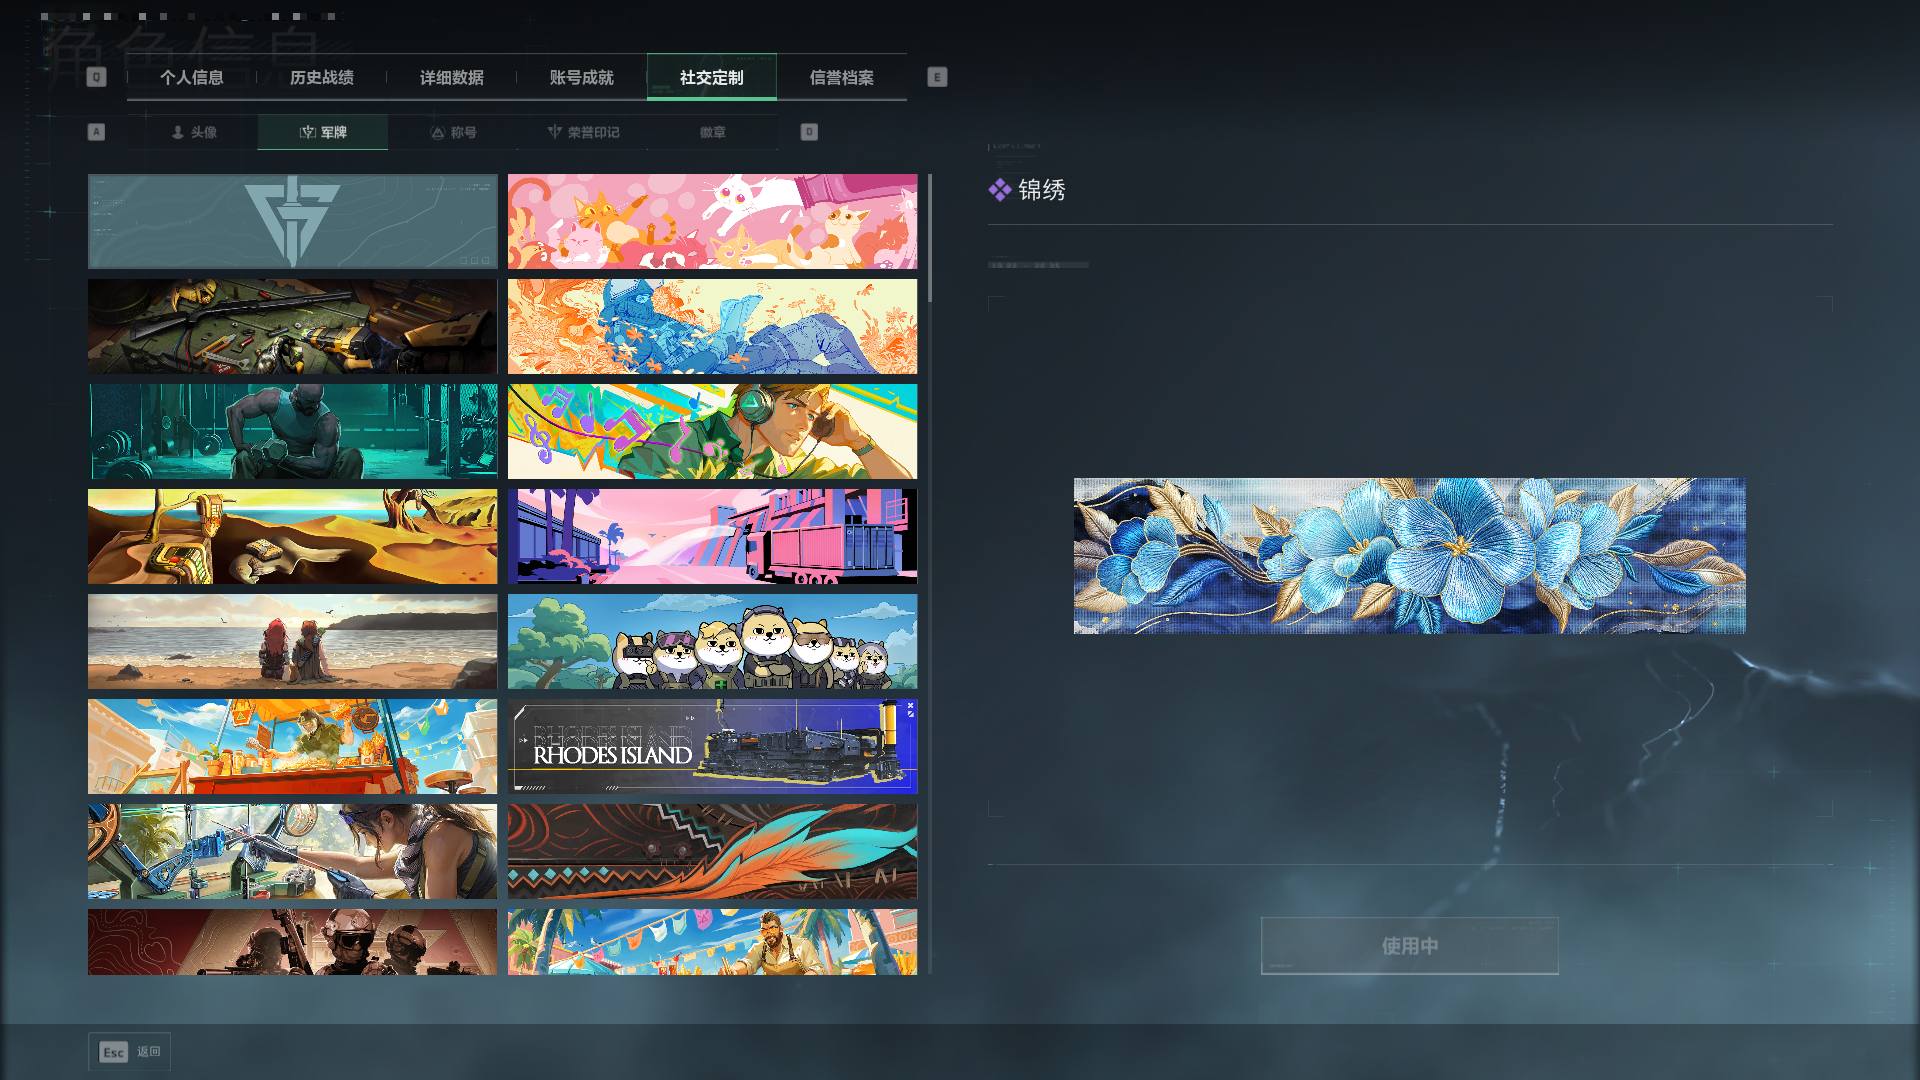Click the Q key previous-tab icon
The width and height of the screenshot is (1920, 1080).
(96, 77)
